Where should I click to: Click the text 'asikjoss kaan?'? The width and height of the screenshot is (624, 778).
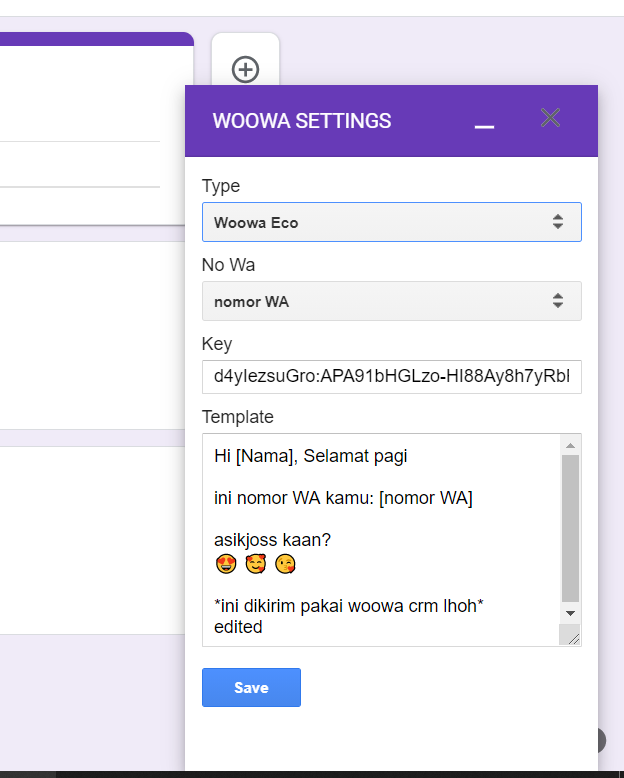pos(272,540)
